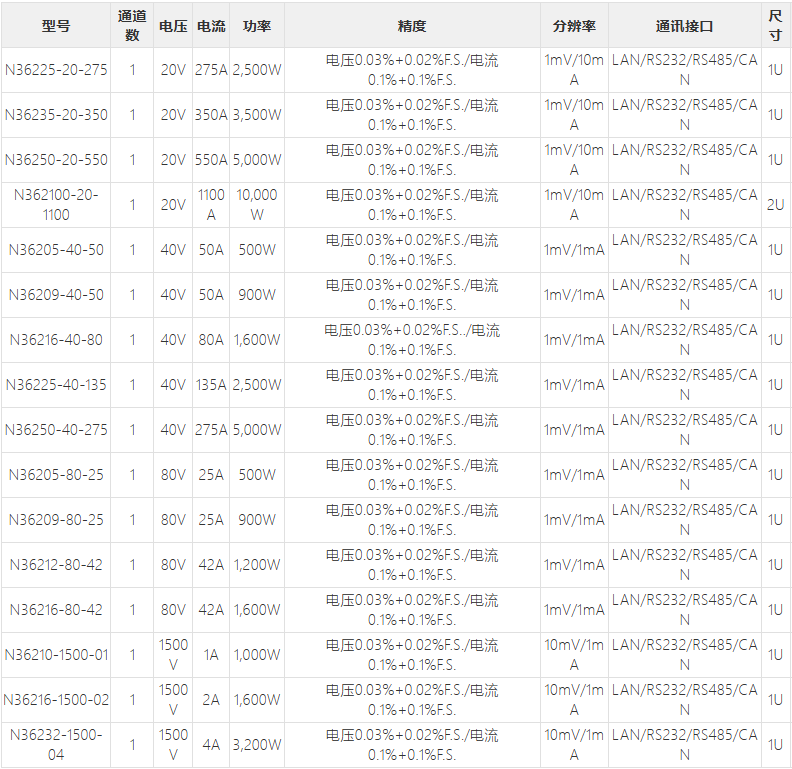Click the 3,200W power cell
The width and height of the screenshot is (792, 769).
coord(257,744)
